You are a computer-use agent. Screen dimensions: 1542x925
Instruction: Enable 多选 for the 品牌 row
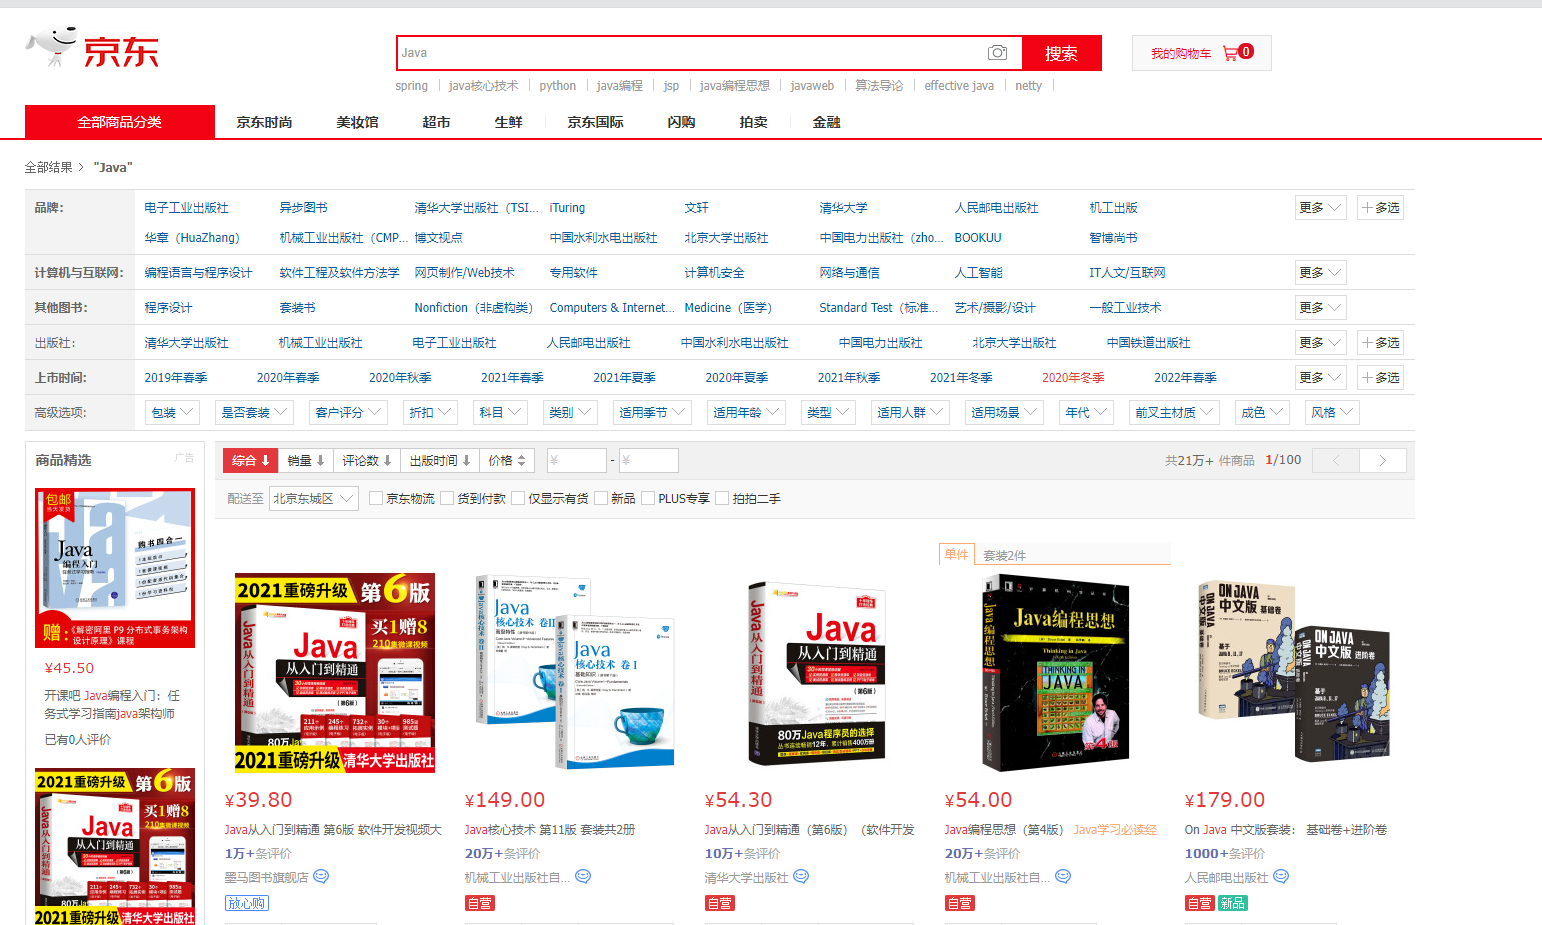(x=1381, y=208)
